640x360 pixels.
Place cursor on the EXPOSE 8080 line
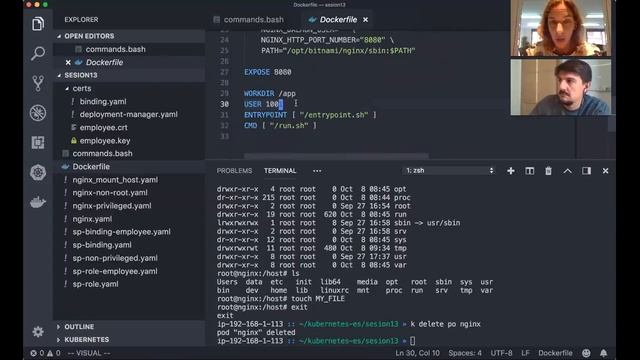(268, 72)
